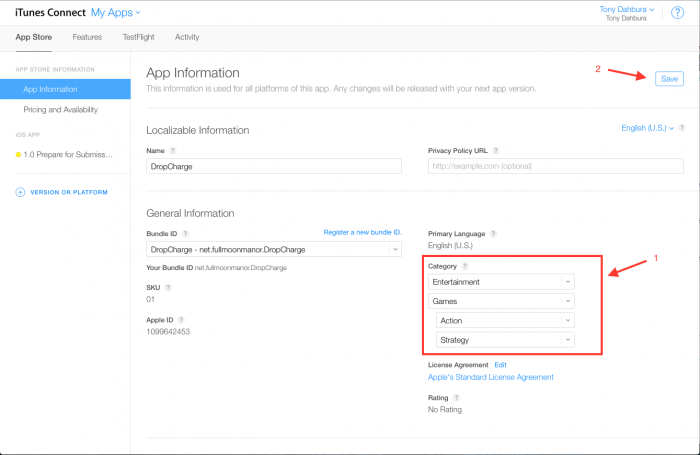
Task: Open the English (U.S.) language selector
Action: (x=647, y=128)
